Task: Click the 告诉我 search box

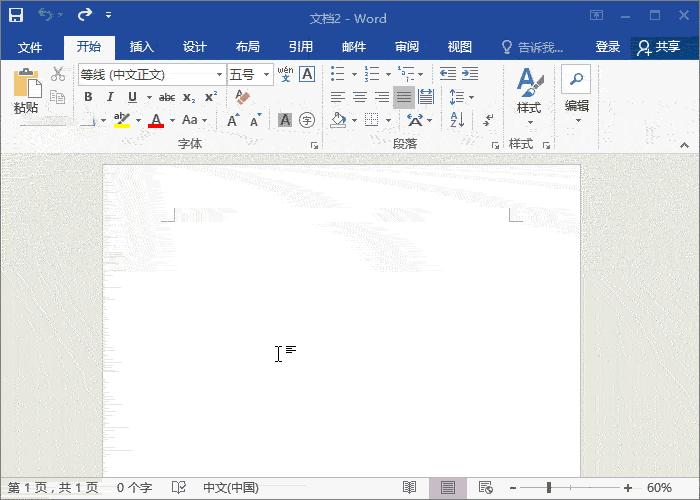Action: (533, 47)
